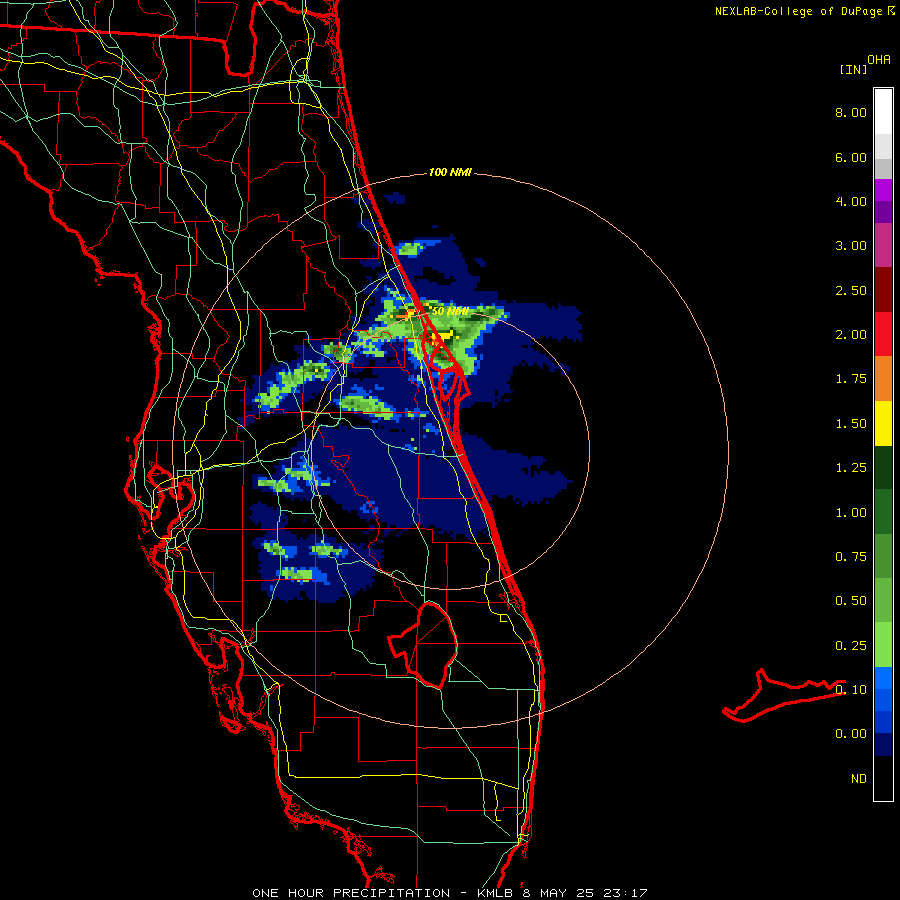The height and width of the screenshot is (900, 900).
Task: Click the 1.00 legend value
Action: [x=851, y=513]
